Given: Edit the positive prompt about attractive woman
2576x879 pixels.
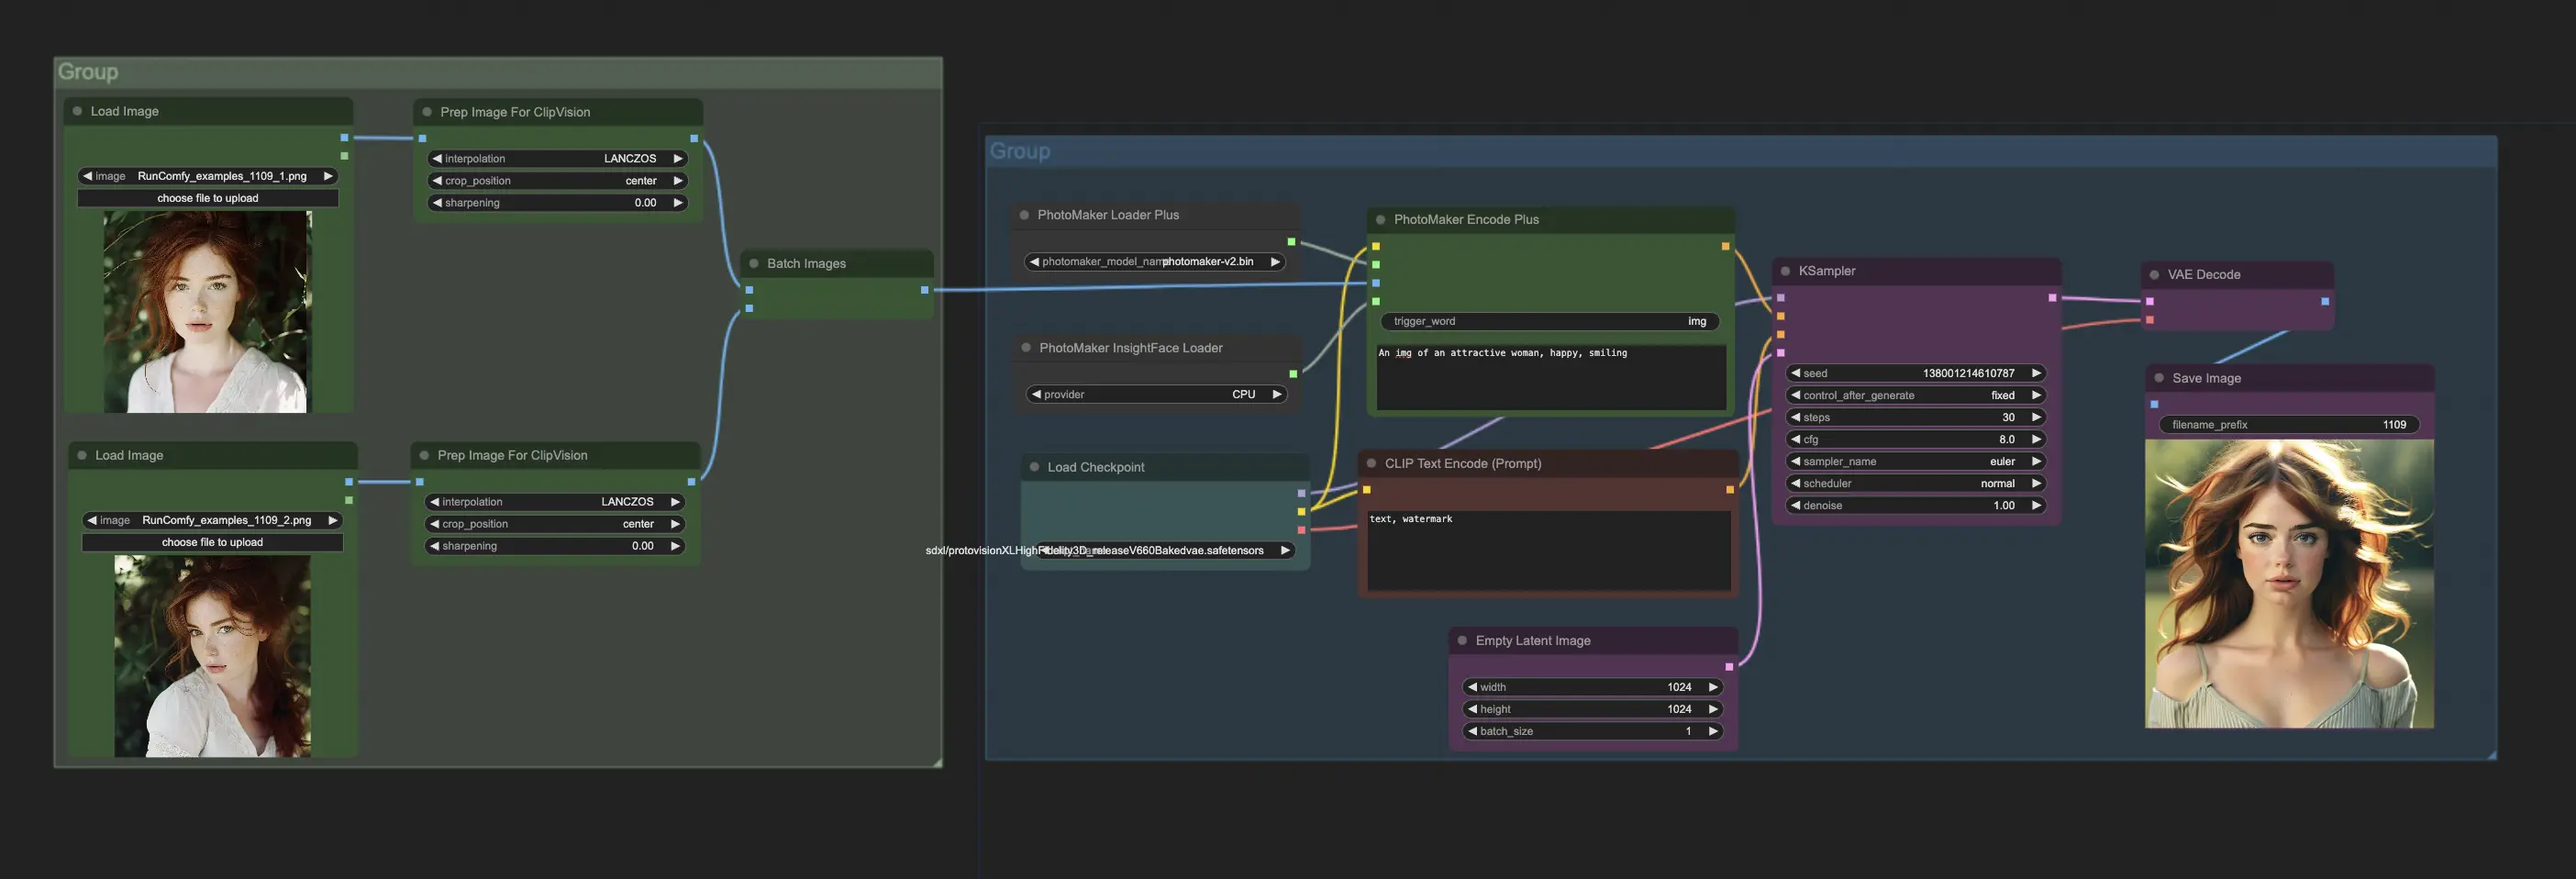Looking at the screenshot, I should pos(1551,376).
